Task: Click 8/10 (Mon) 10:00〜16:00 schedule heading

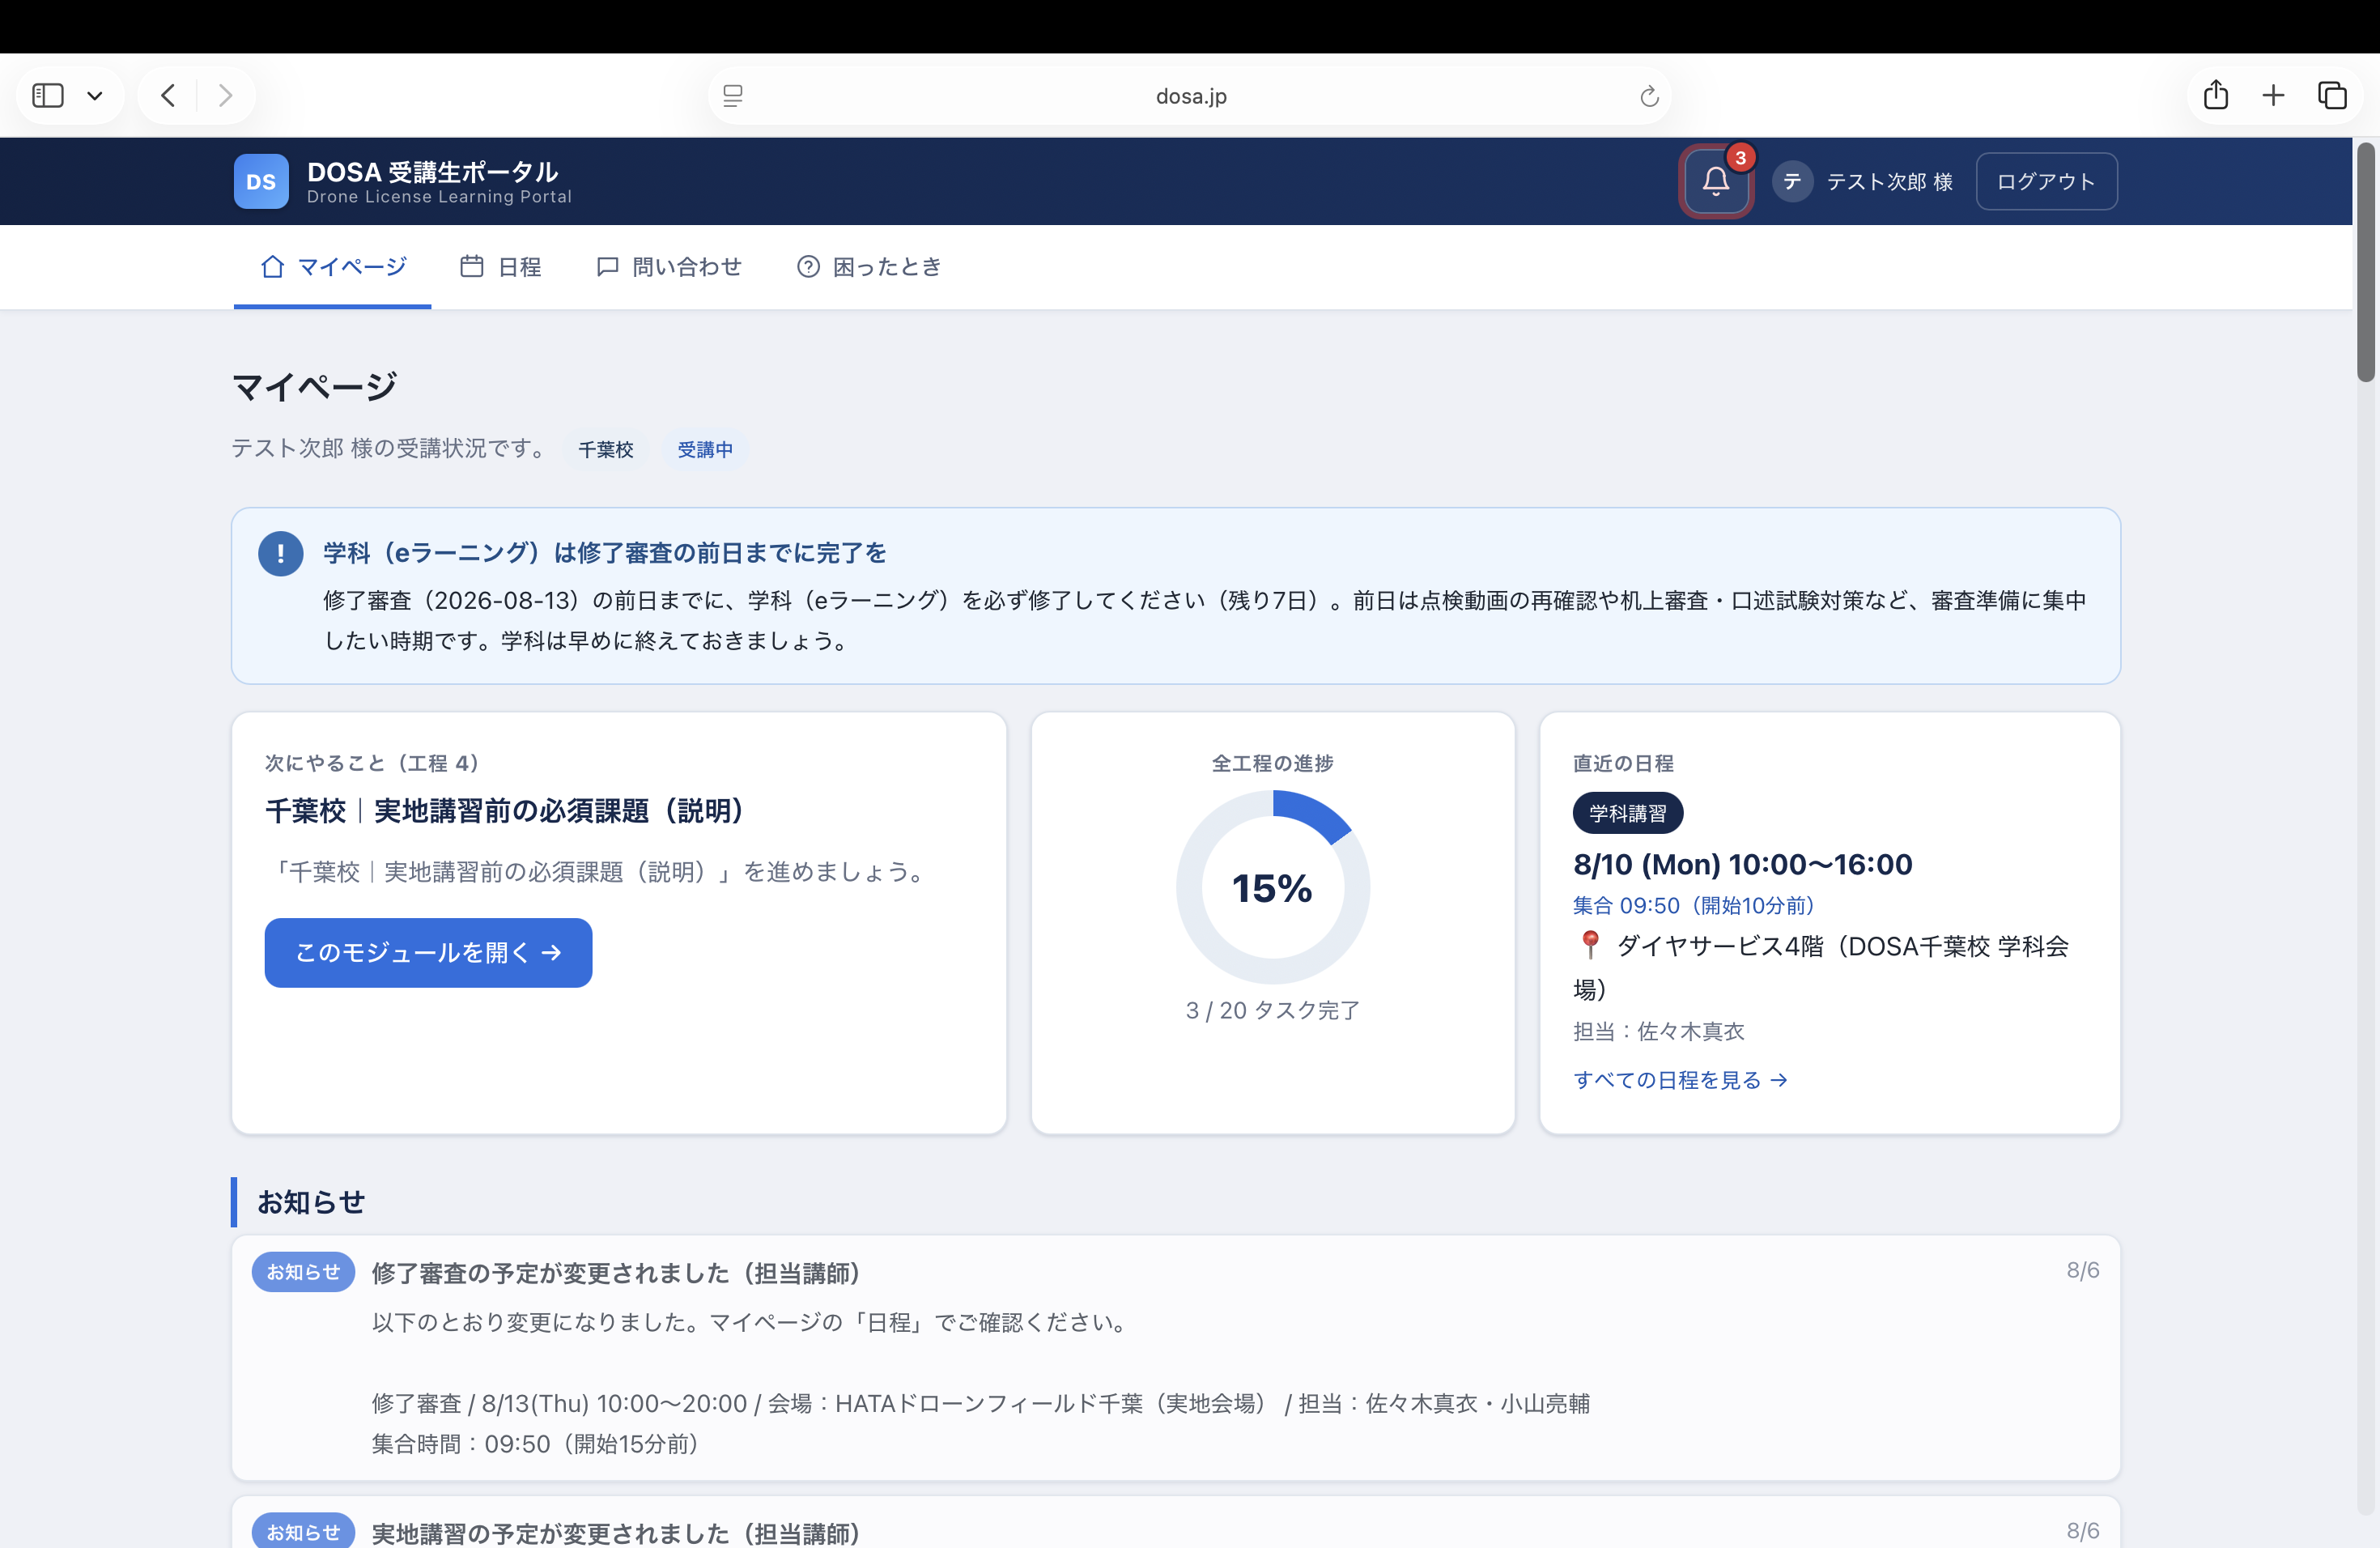Action: [1742, 864]
